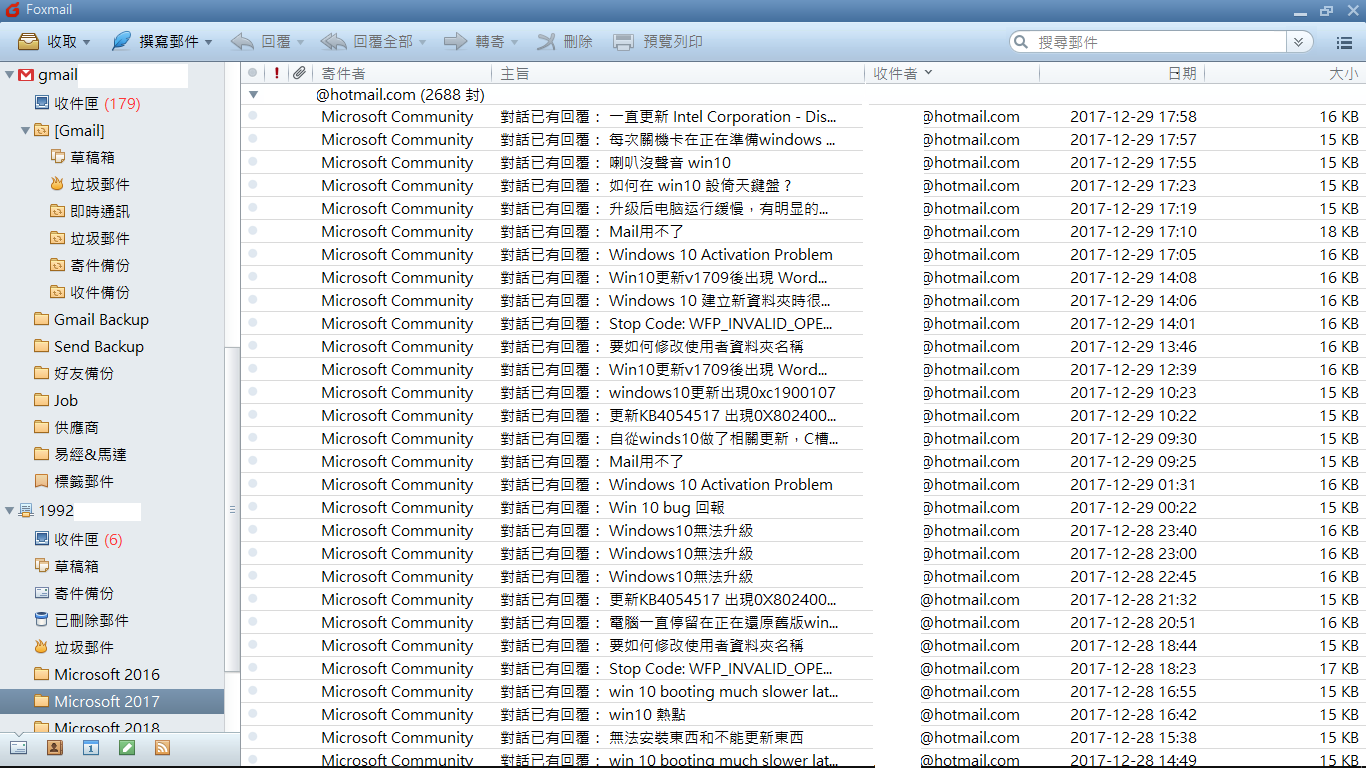This screenshot has height=768, width=1366.
Task: Collapse the [Gmail] folder group
Action: click(x=26, y=130)
